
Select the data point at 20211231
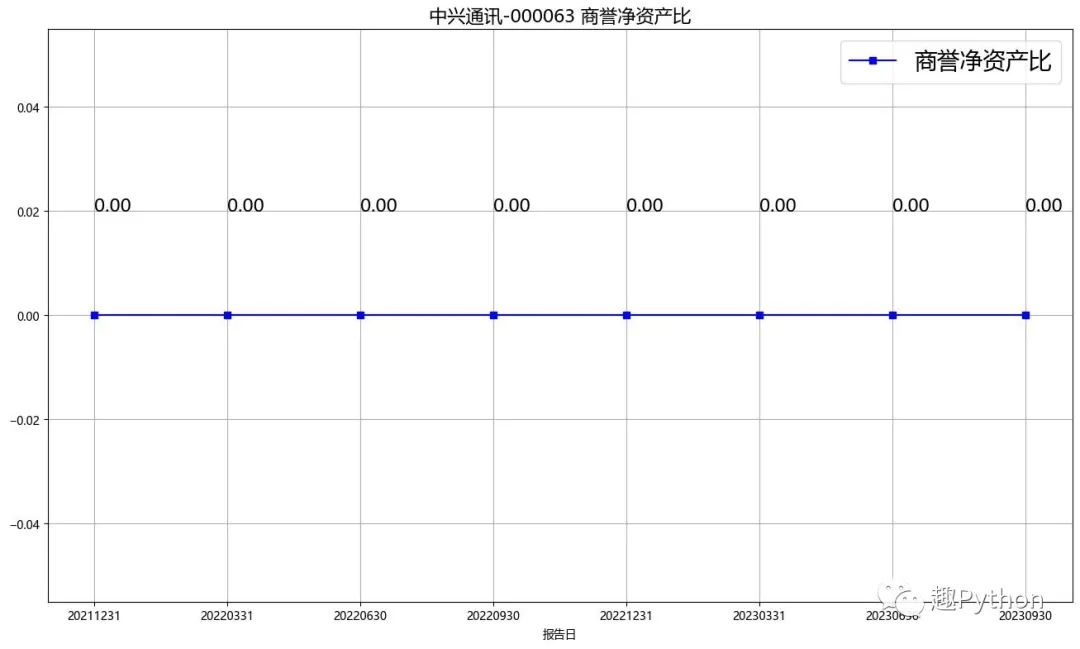[x=94, y=316]
